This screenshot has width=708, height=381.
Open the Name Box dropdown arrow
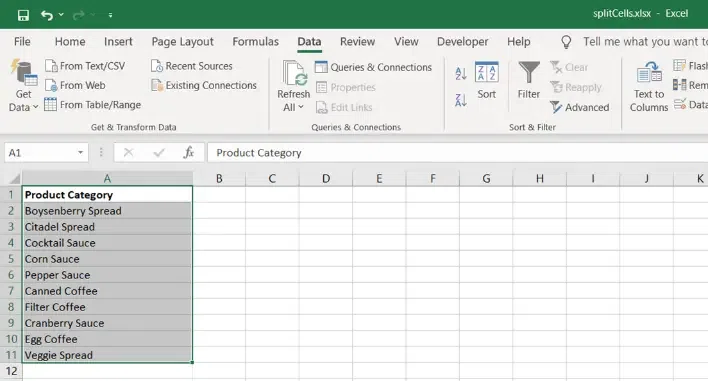(x=80, y=153)
